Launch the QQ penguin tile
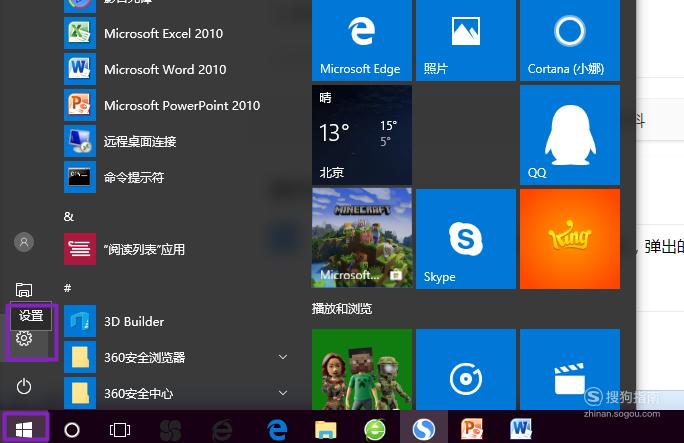The image size is (684, 443). coord(570,135)
